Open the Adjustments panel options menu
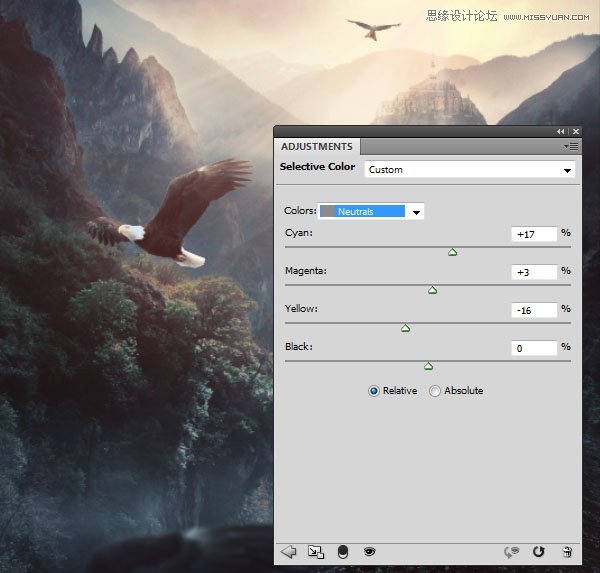 click(x=571, y=147)
